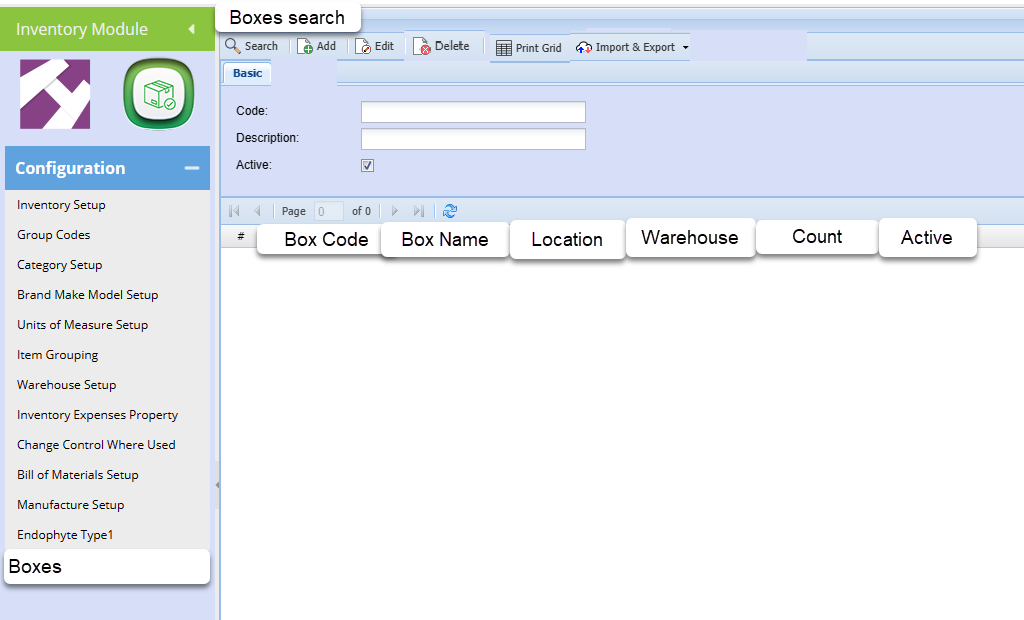Open Bill of Materials Setup

(77, 475)
